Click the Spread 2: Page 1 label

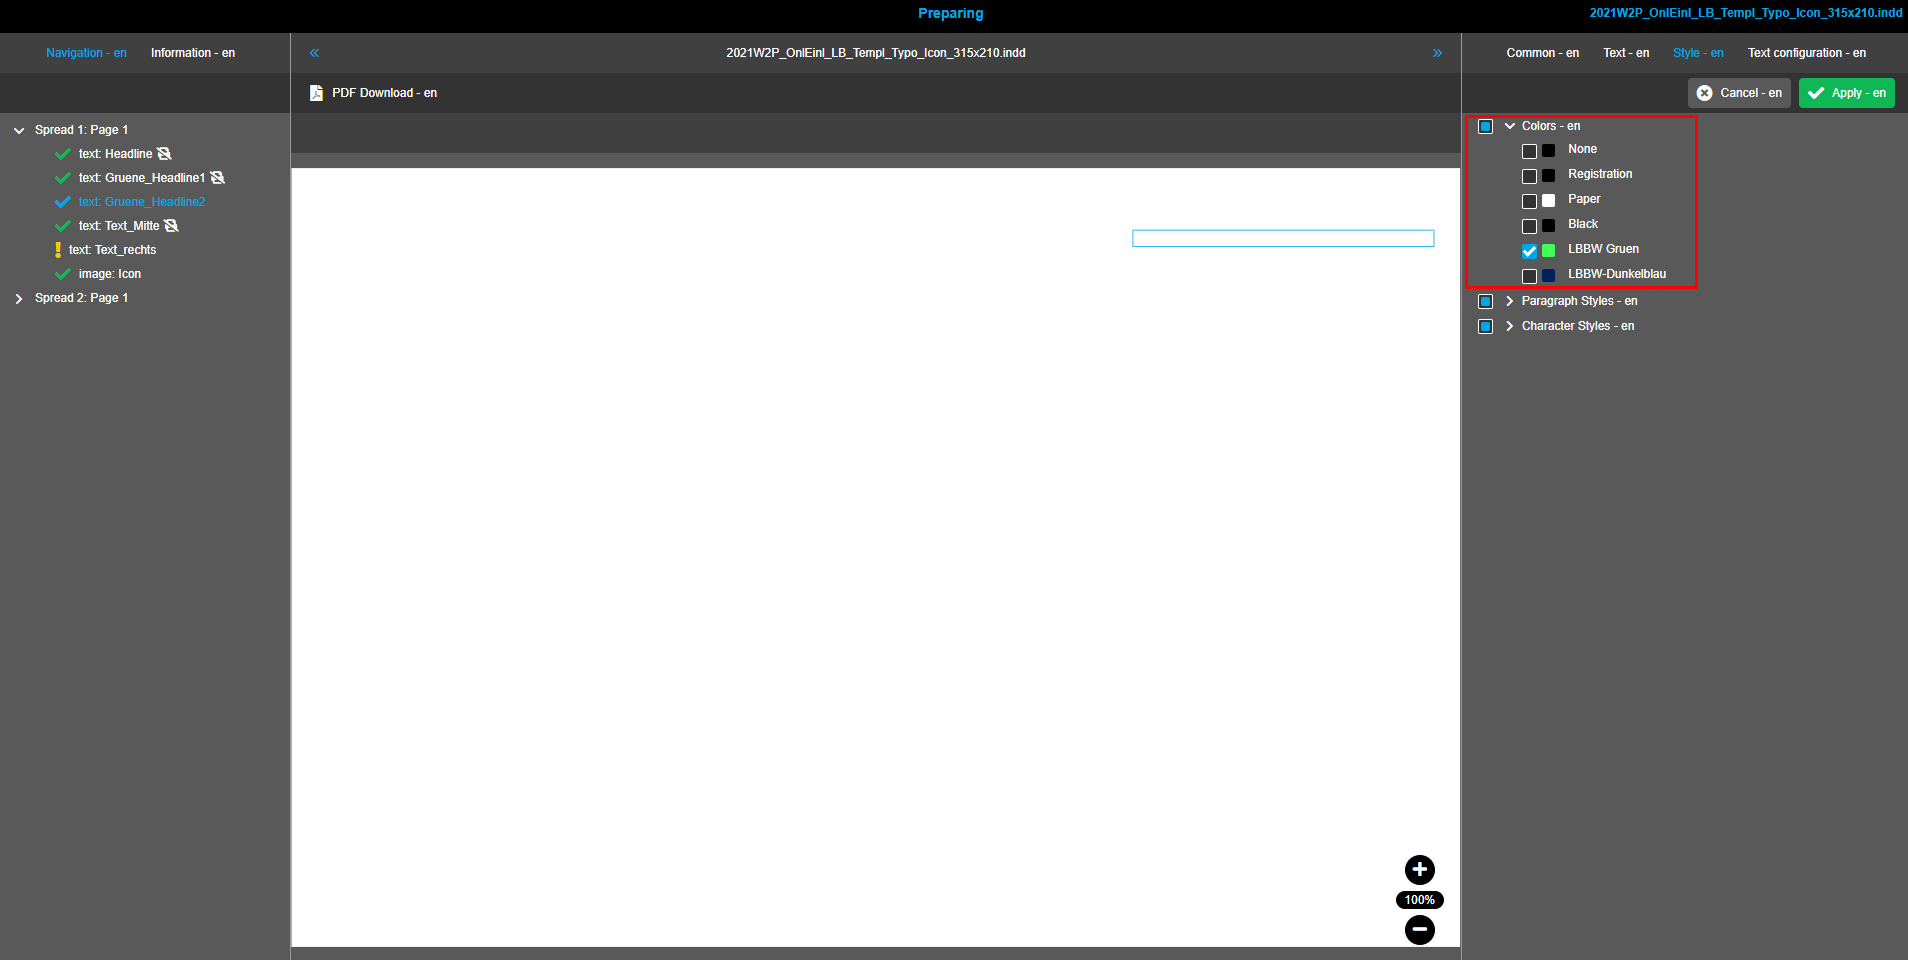coord(81,298)
